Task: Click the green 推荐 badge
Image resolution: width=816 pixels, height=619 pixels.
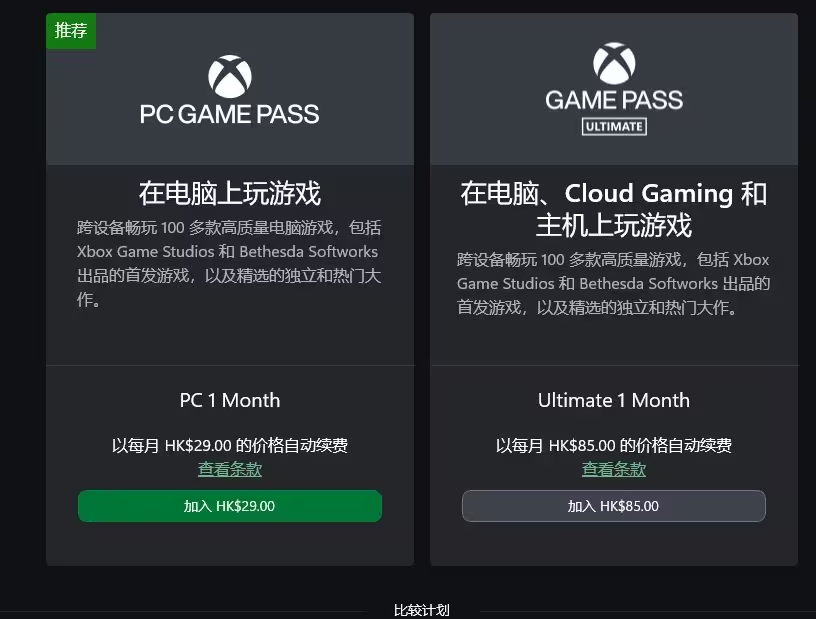Action: (x=71, y=31)
